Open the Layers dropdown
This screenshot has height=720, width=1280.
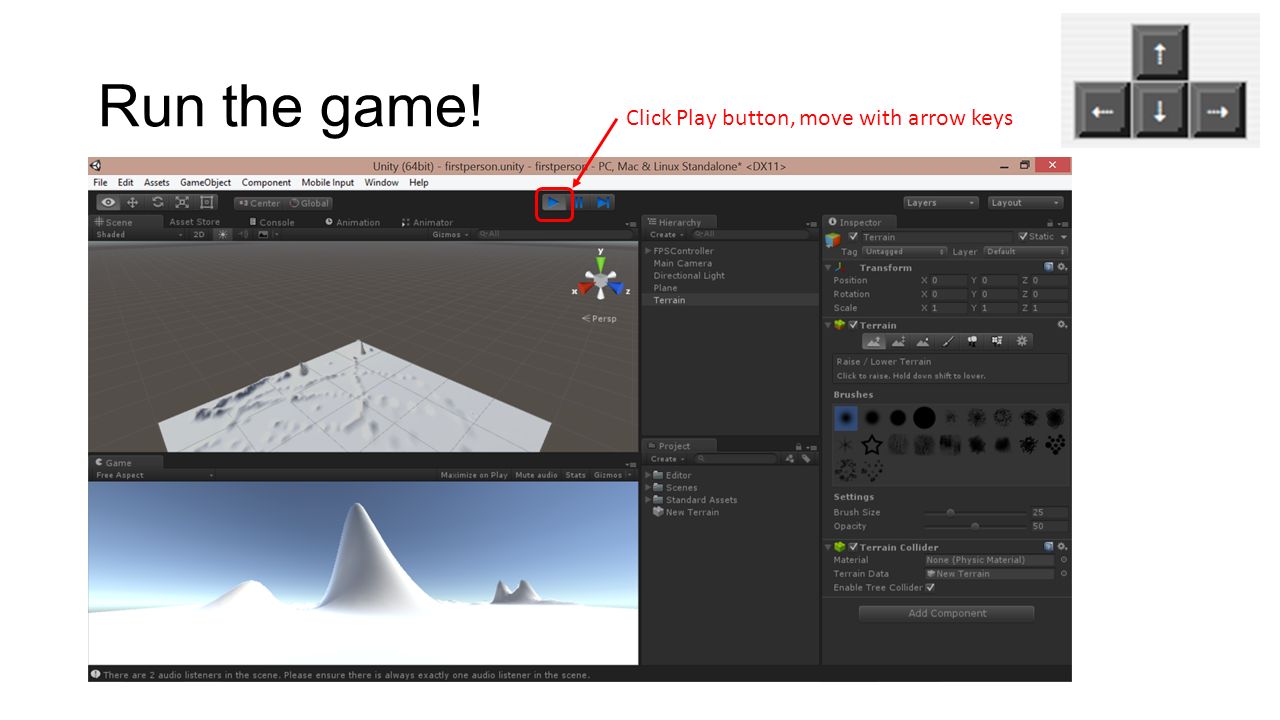(940, 203)
